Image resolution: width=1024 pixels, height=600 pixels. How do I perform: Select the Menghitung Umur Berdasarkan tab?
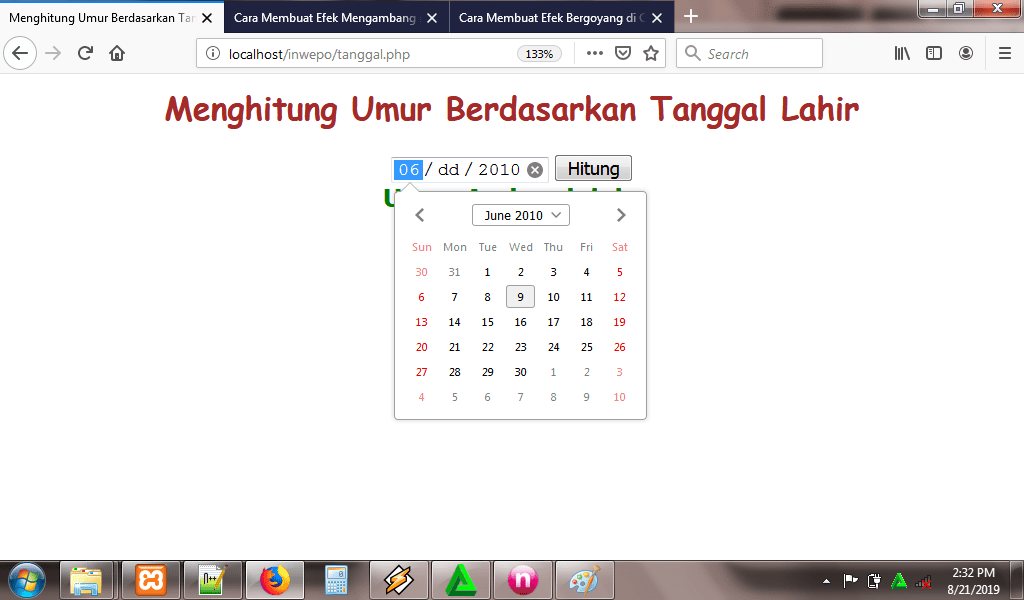coord(101,18)
